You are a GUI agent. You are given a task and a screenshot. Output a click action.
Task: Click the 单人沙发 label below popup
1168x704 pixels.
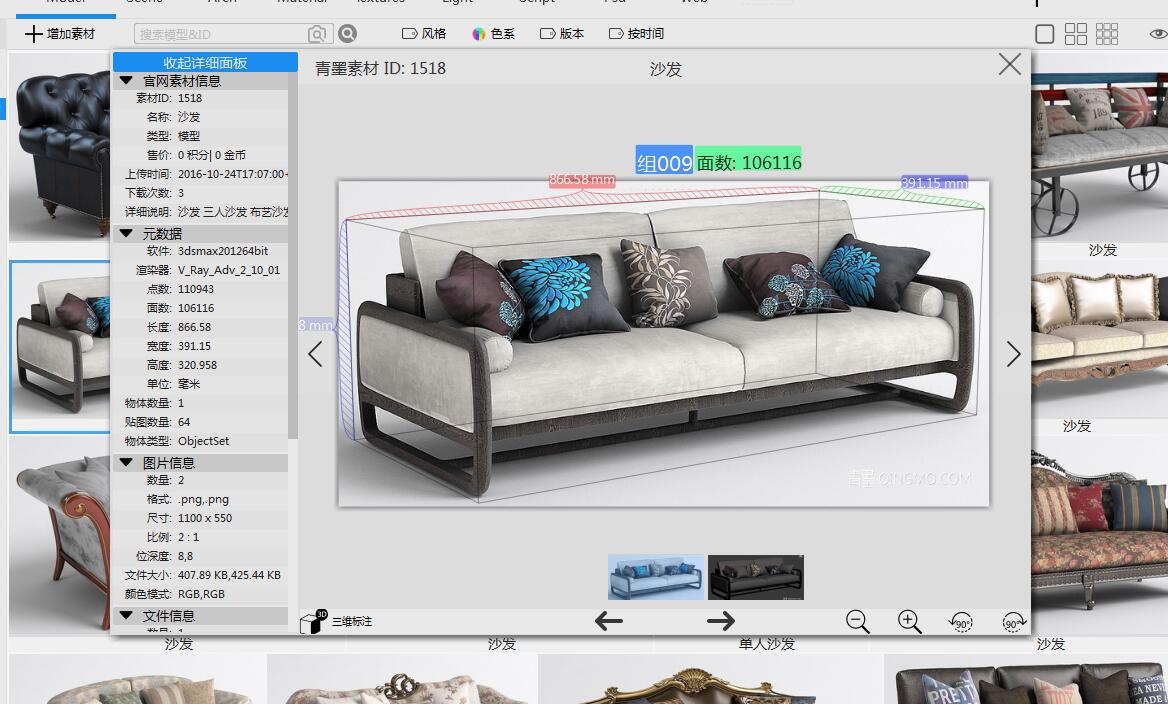point(766,644)
